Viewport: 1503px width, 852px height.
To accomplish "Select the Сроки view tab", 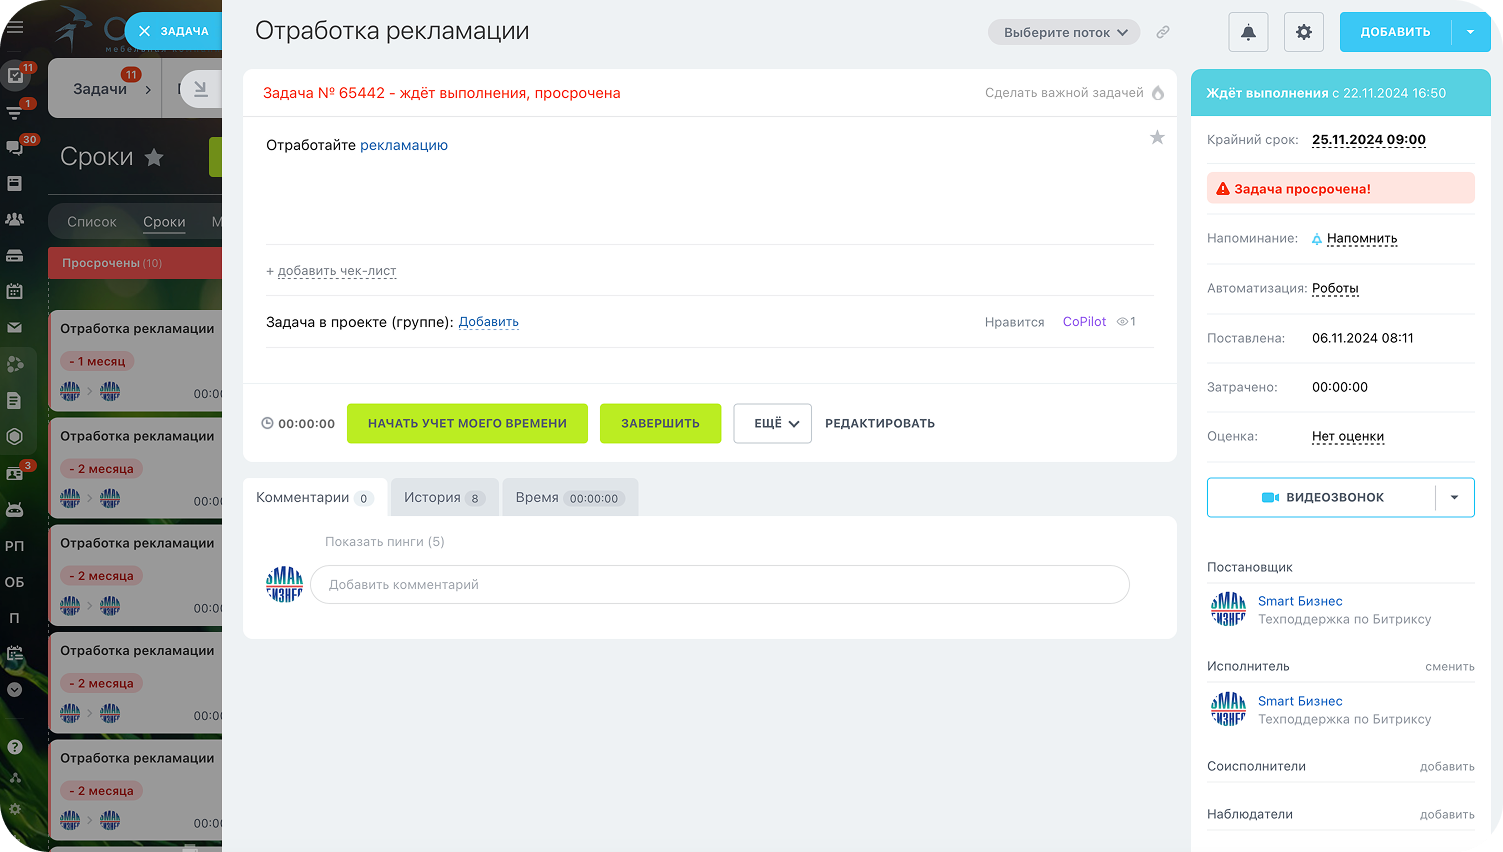I will click(164, 222).
